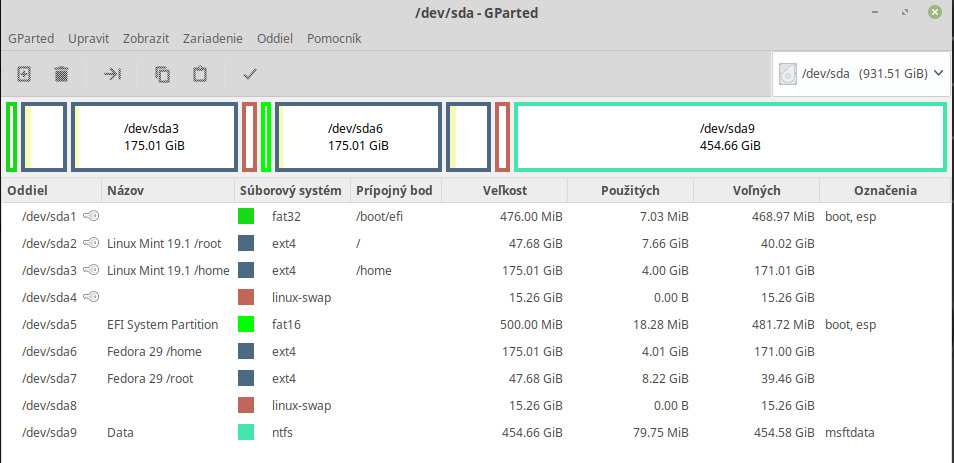Click the Copy partition toolbar icon
This screenshot has height=463, width=954.
tap(162, 73)
